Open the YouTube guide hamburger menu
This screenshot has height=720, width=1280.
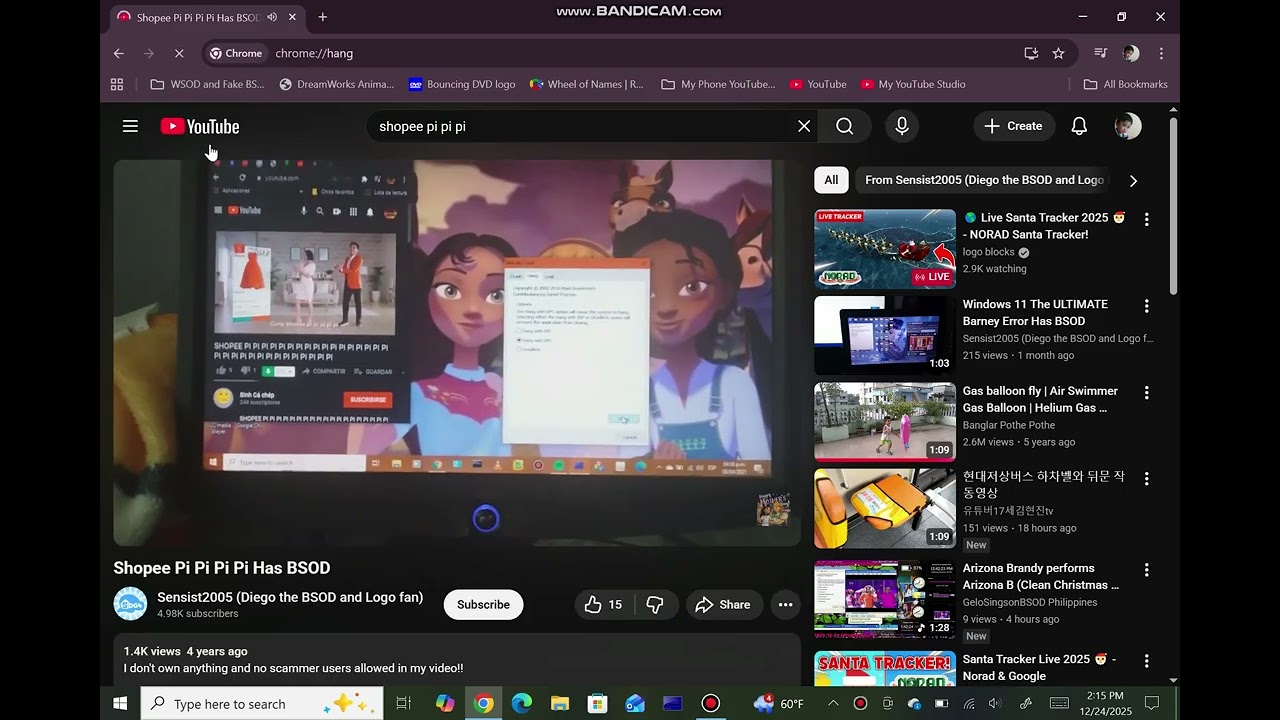click(130, 126)
